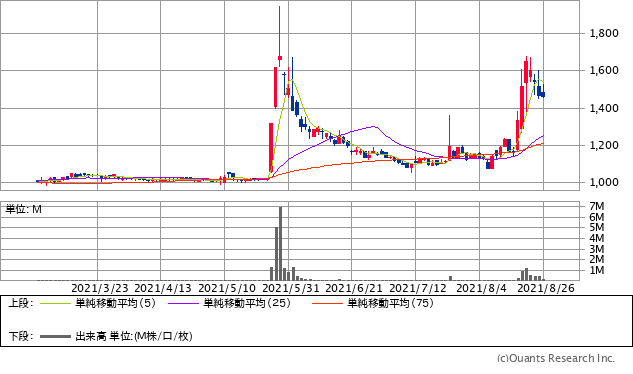Click the 4M volume axis label
633x374 pixels.
pos(596,238)
